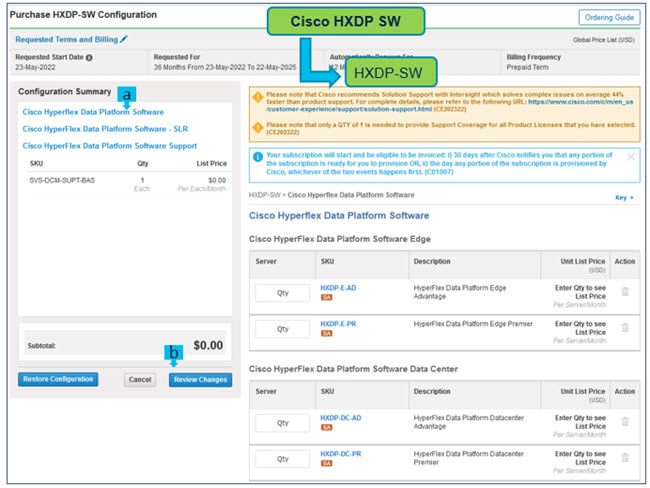Click HXDP-SW in the breadcrumb path
Screen dimensions: 650x488
264,195
